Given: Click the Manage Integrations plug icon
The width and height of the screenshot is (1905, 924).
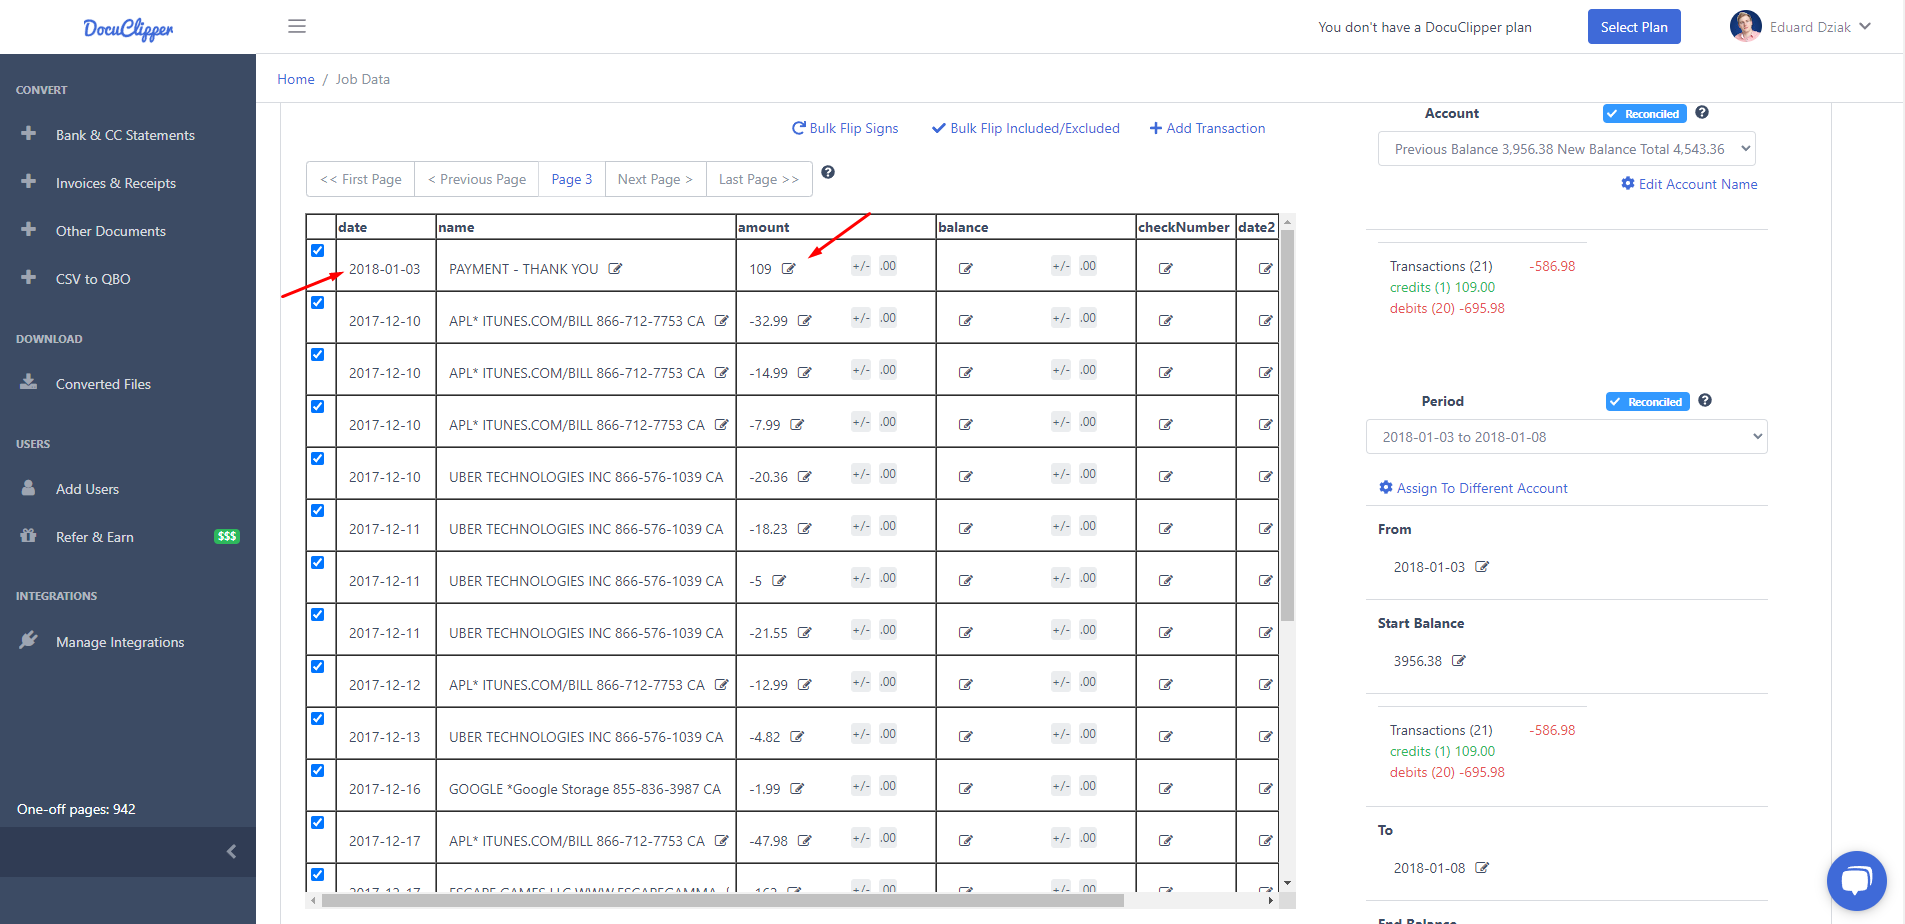Looking at the screenshot, I should point(30,641).
